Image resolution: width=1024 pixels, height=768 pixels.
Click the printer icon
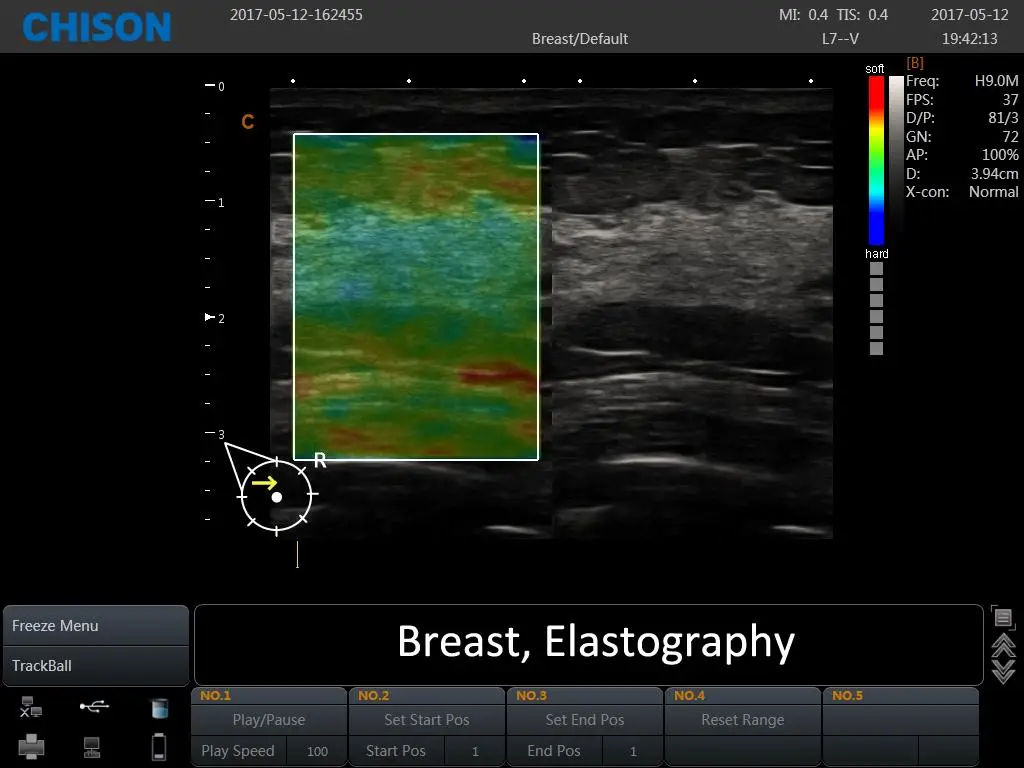pyautogui.click(x=31, y=746)
